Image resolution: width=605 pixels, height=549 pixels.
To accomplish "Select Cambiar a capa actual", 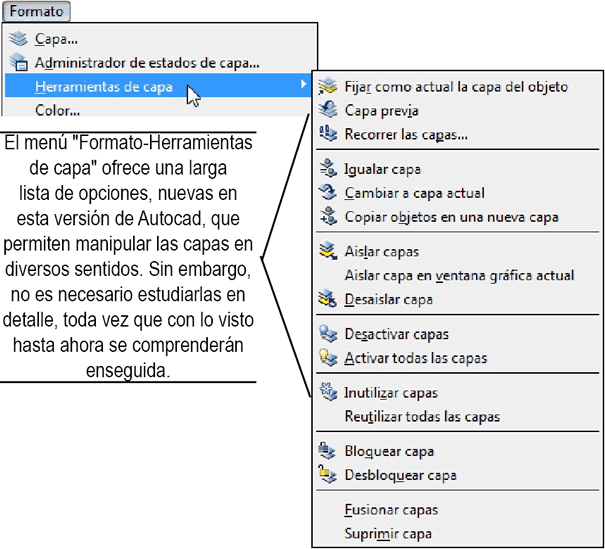I will (x=414, y=193).
